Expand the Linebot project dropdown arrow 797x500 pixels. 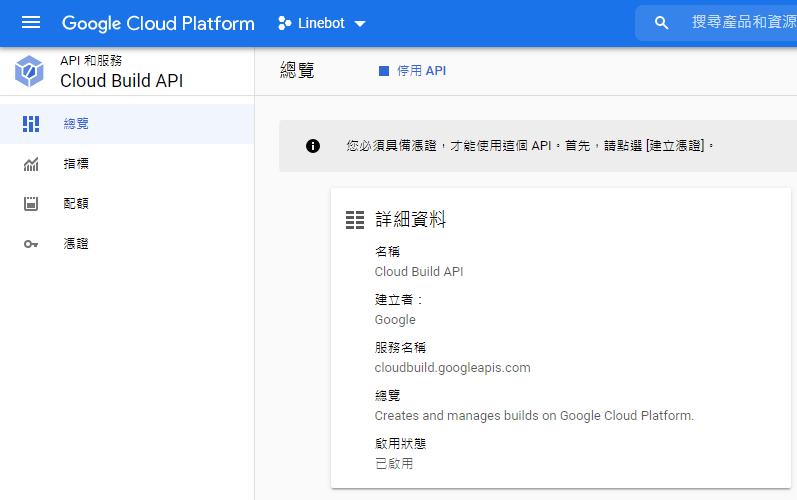359,24
